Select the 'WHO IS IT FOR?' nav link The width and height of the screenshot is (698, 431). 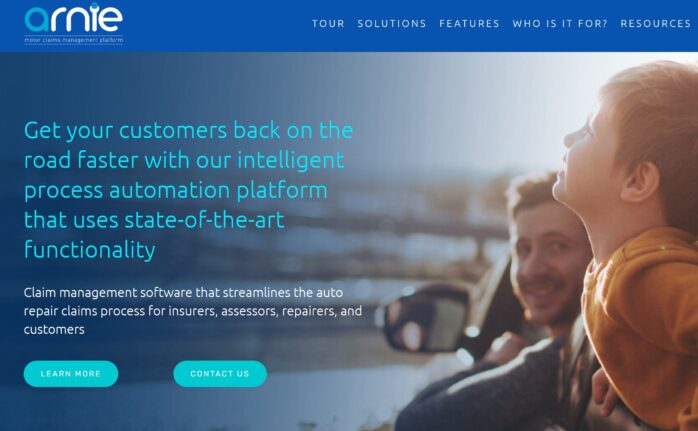pyautogui.click(x=560, y=24)
